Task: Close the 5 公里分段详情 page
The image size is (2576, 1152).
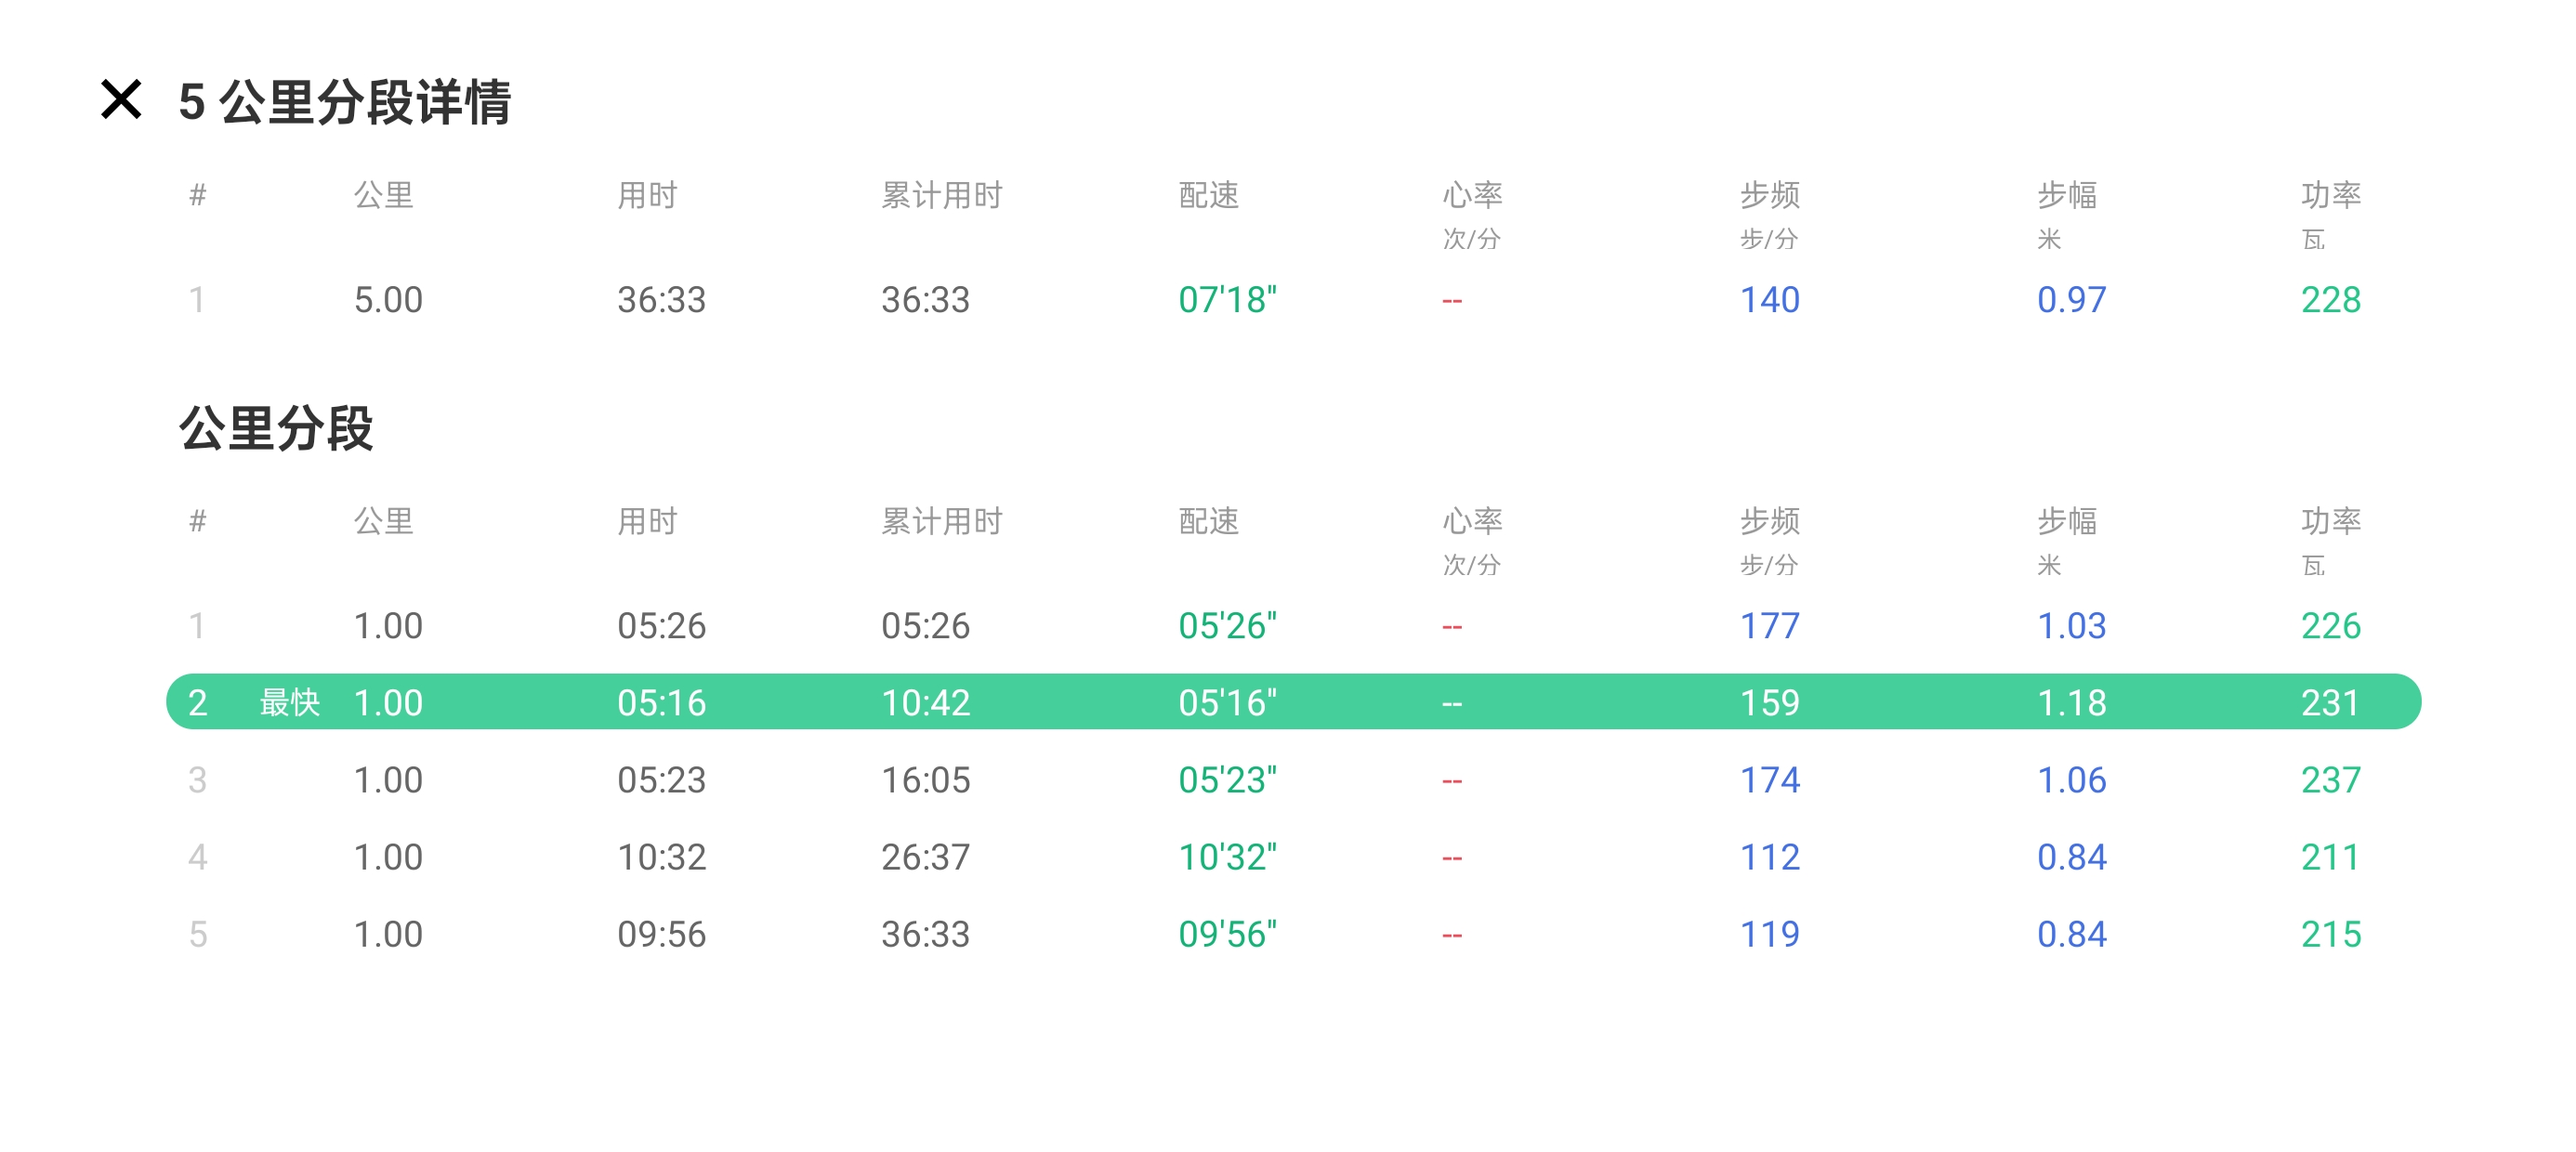Action: point(121,100)
